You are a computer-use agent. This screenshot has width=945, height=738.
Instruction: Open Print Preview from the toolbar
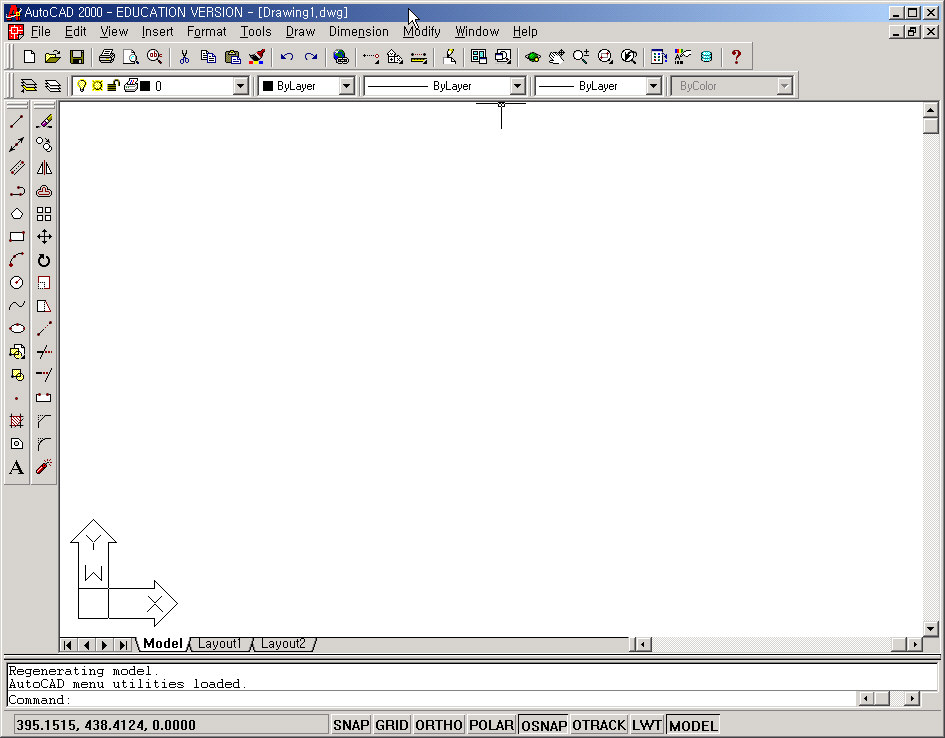(131, 57)
